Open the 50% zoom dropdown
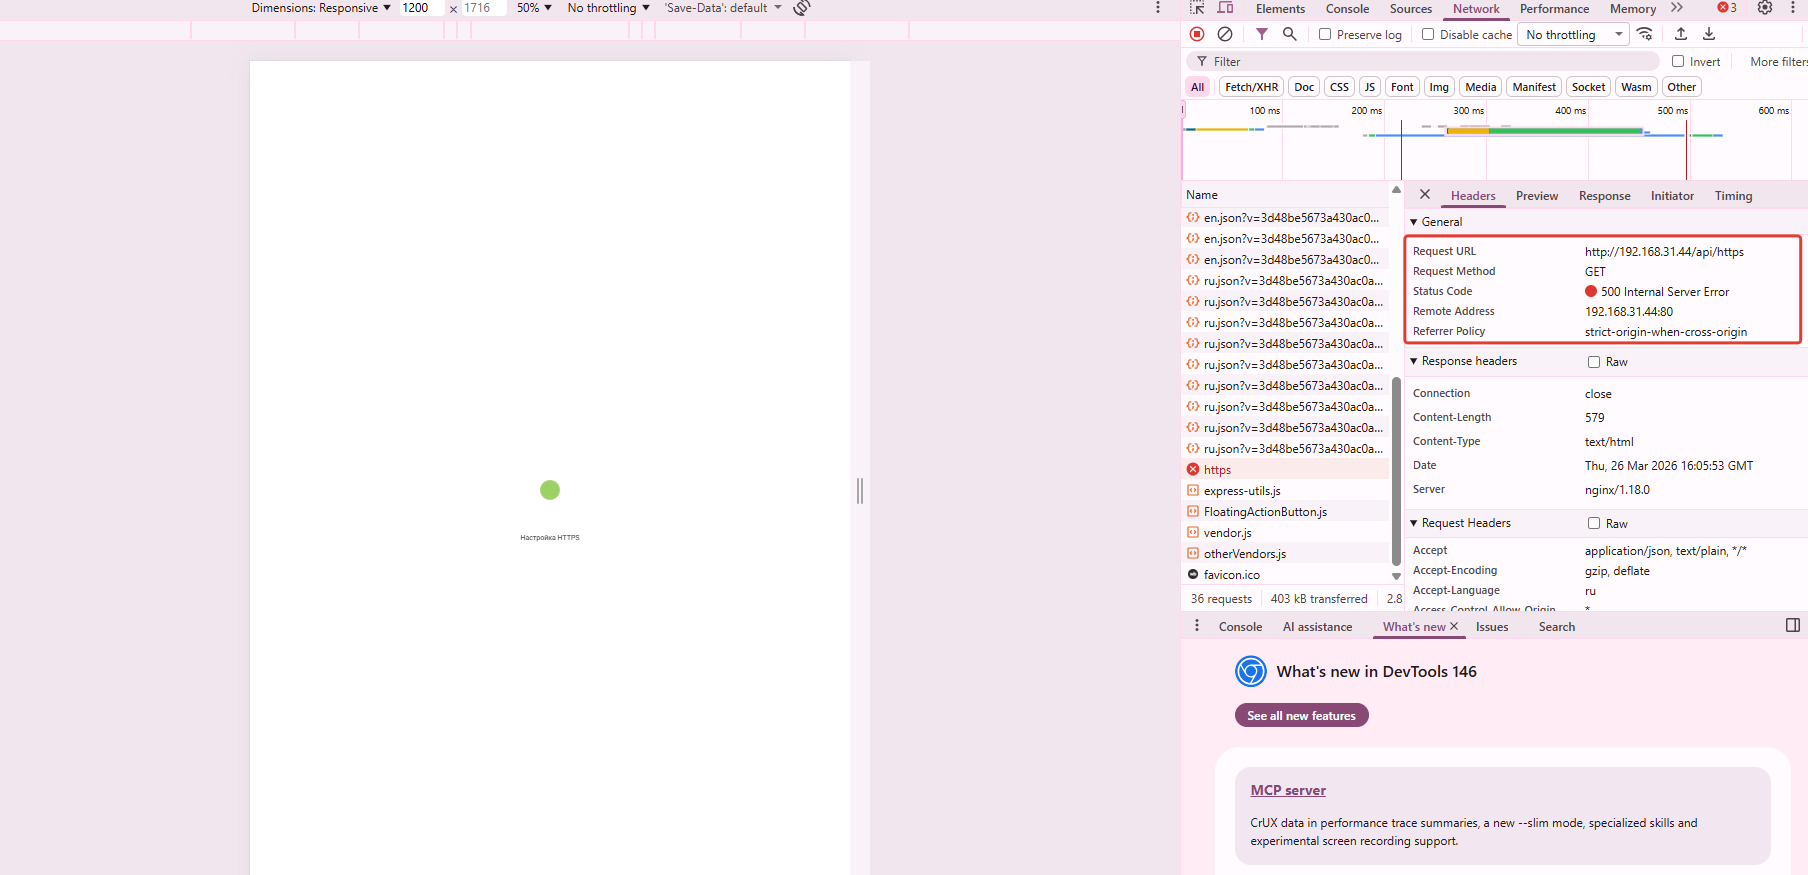 tap(534, 8)
